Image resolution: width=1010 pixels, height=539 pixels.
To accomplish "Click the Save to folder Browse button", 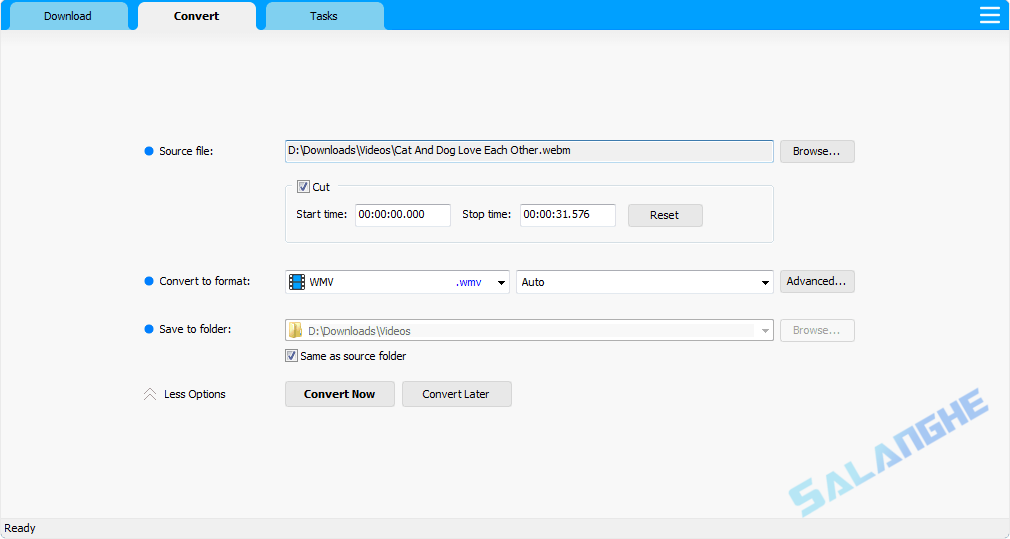I will 817,330.
